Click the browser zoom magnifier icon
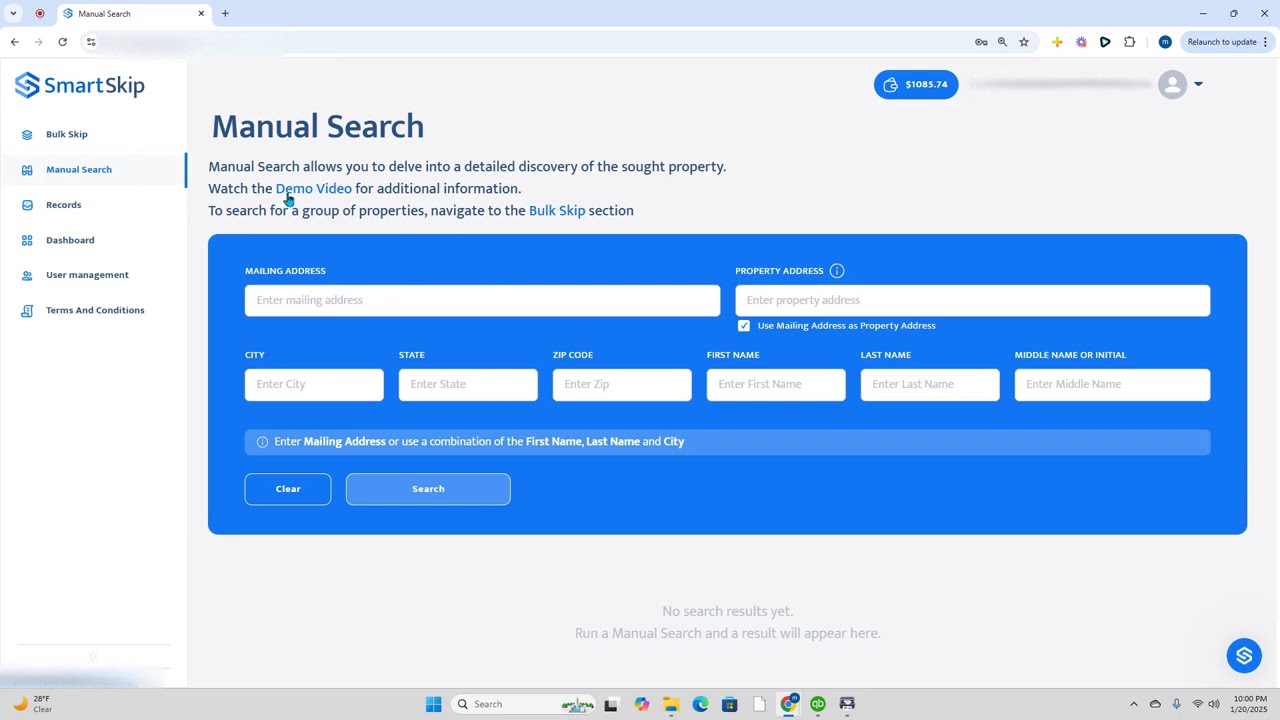 1002,42
